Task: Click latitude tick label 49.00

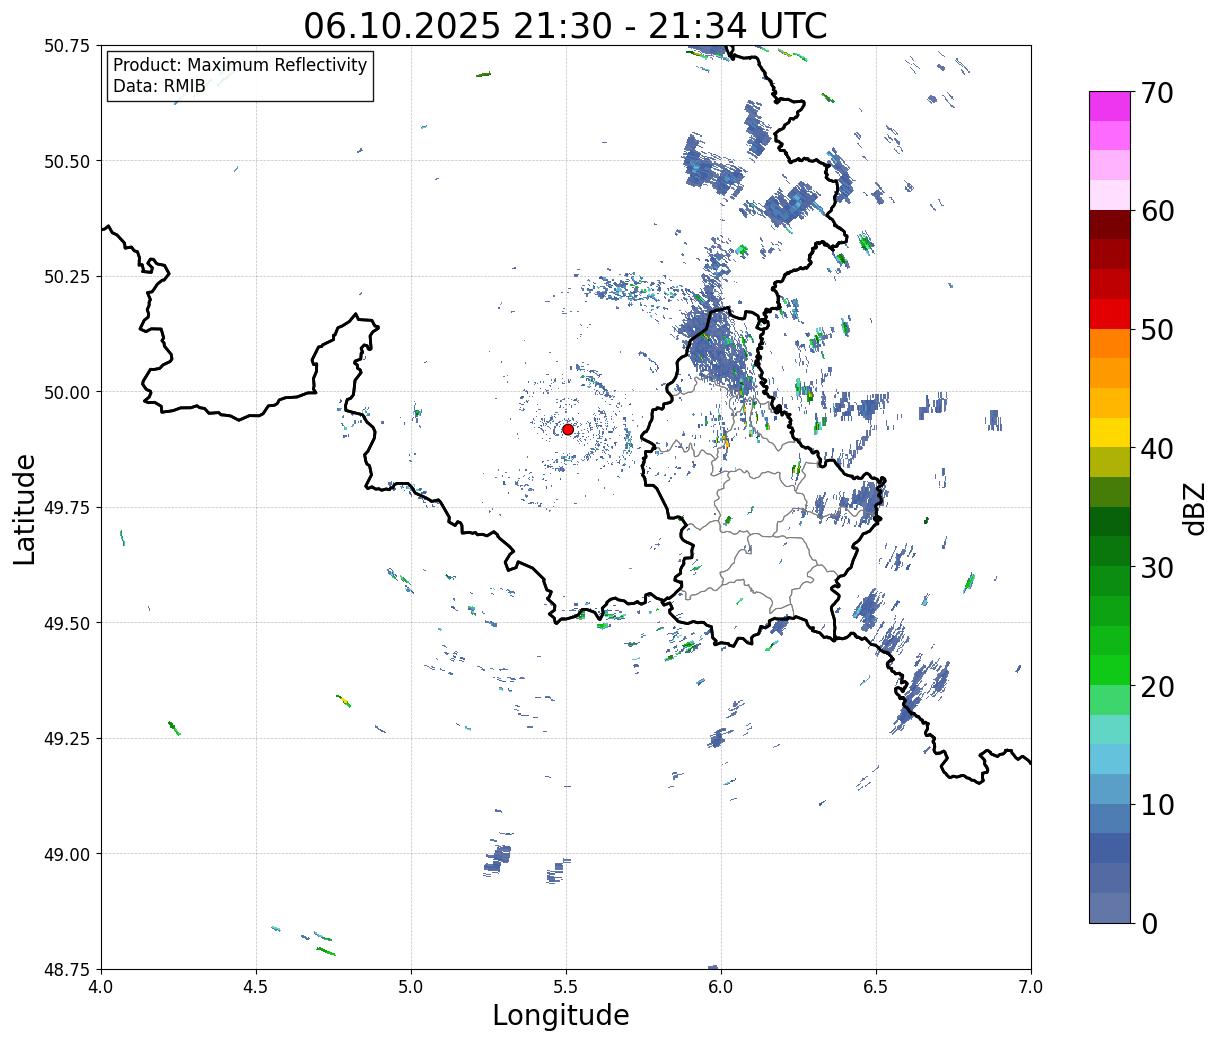Action: point(67,854)
